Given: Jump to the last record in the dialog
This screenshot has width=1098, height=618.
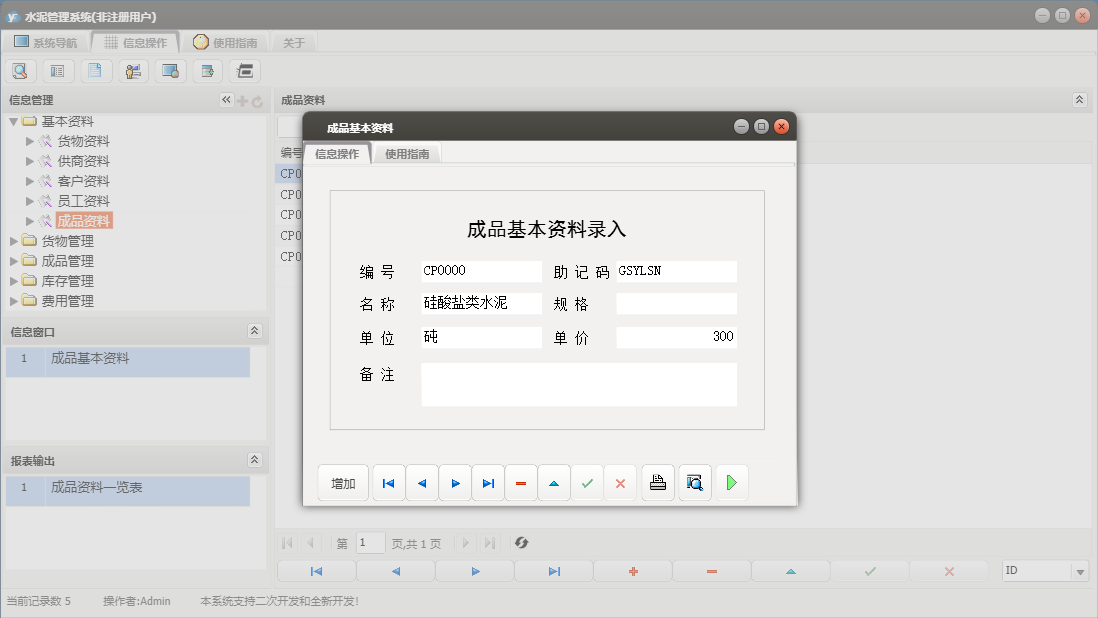Looking at the screenshot, I should coord(488,482).
